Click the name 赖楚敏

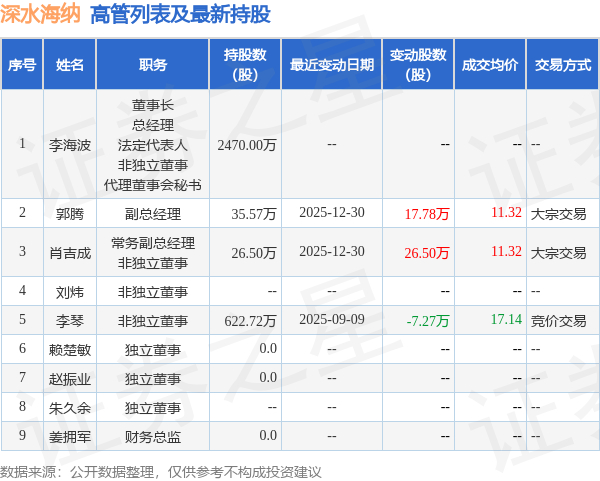coord(70,350)
